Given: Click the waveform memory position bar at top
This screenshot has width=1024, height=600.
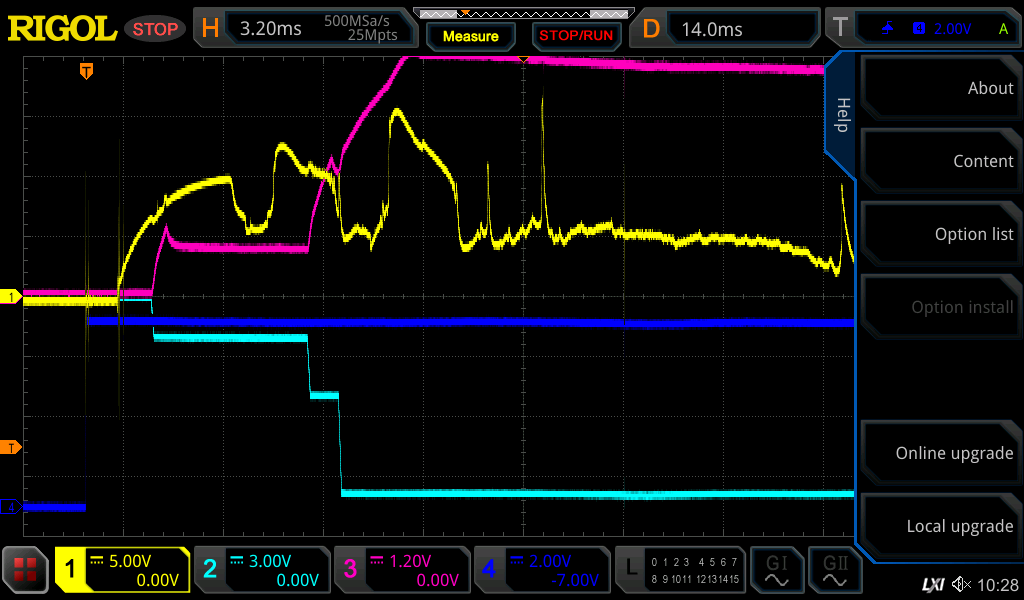Looking at the screenshot, I should point(522,14).
